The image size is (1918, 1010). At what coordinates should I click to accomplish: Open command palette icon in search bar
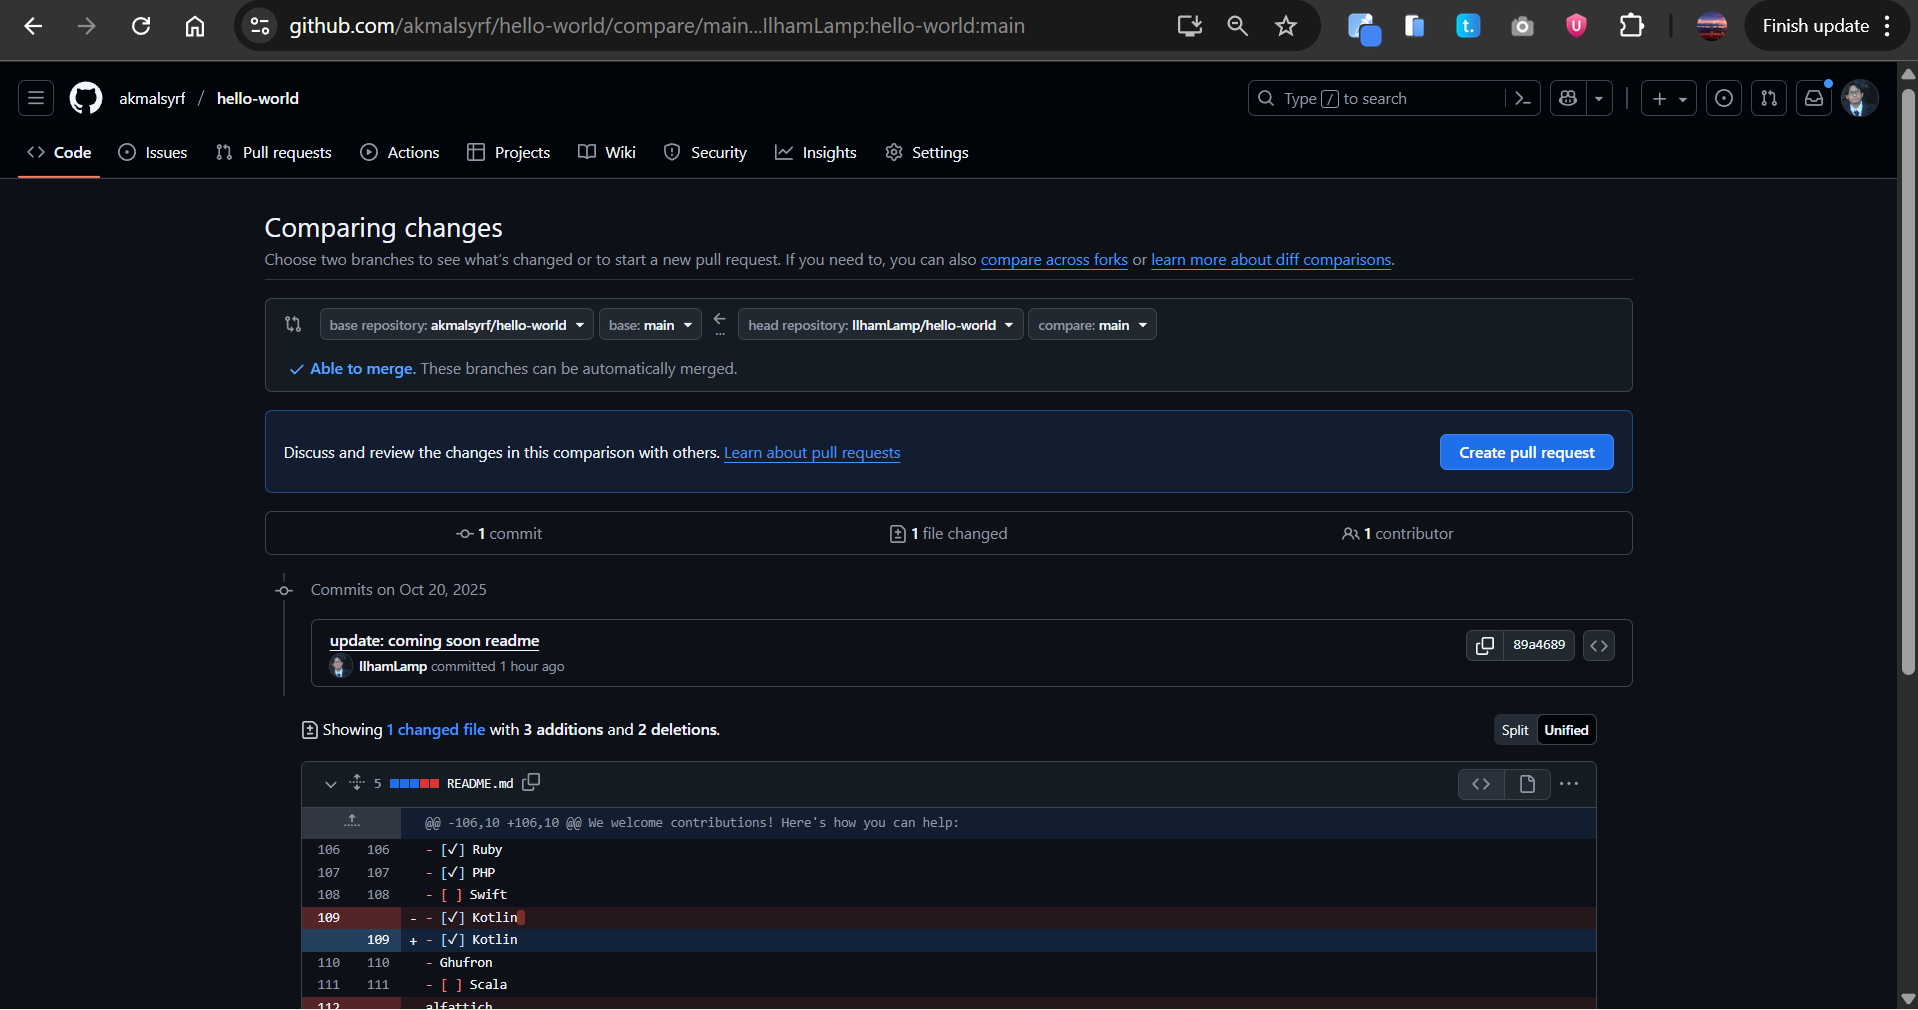(x=1523, y=98)
